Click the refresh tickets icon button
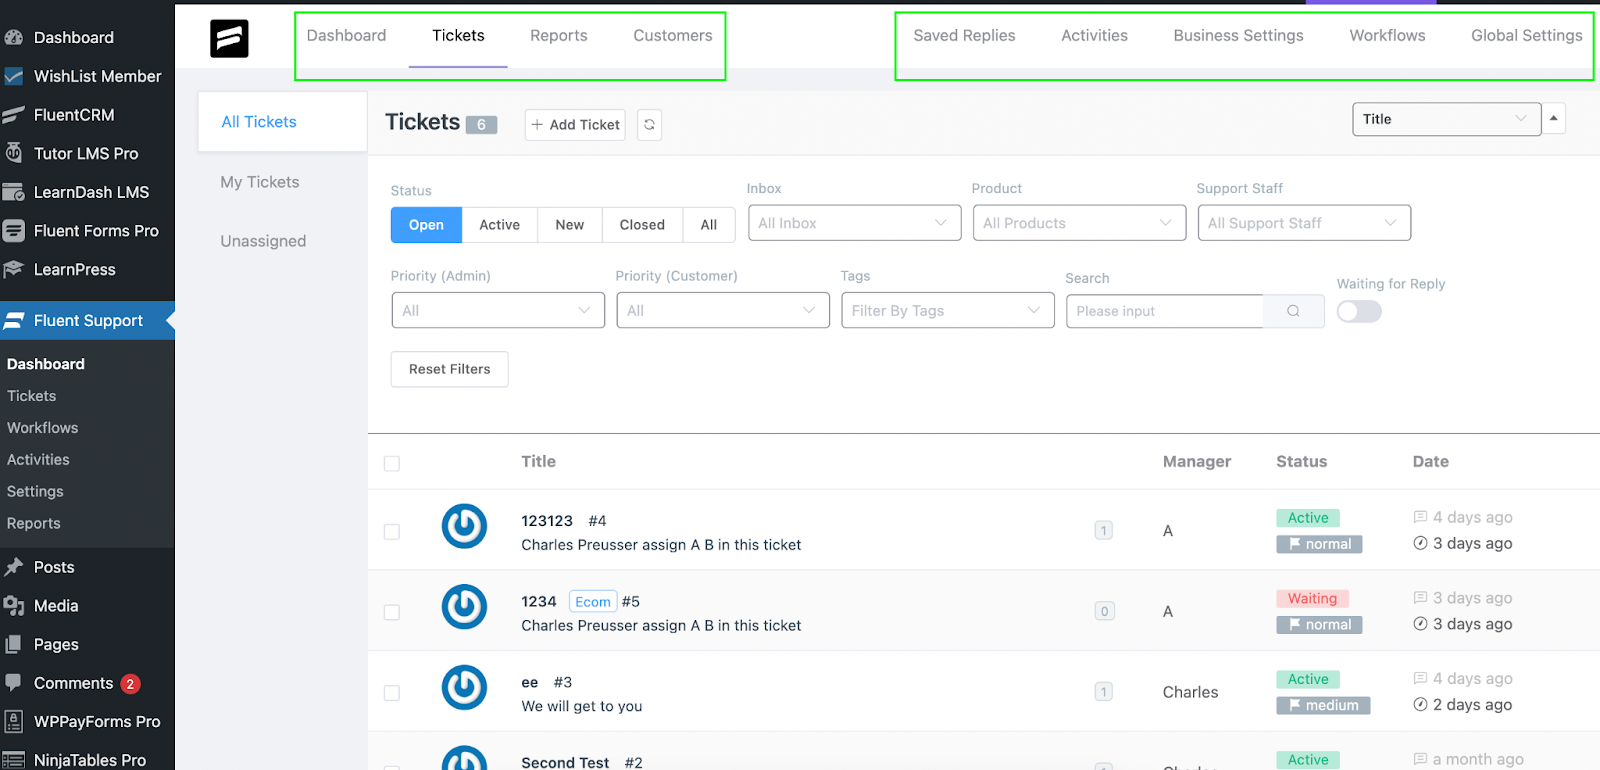 [650, 125]
